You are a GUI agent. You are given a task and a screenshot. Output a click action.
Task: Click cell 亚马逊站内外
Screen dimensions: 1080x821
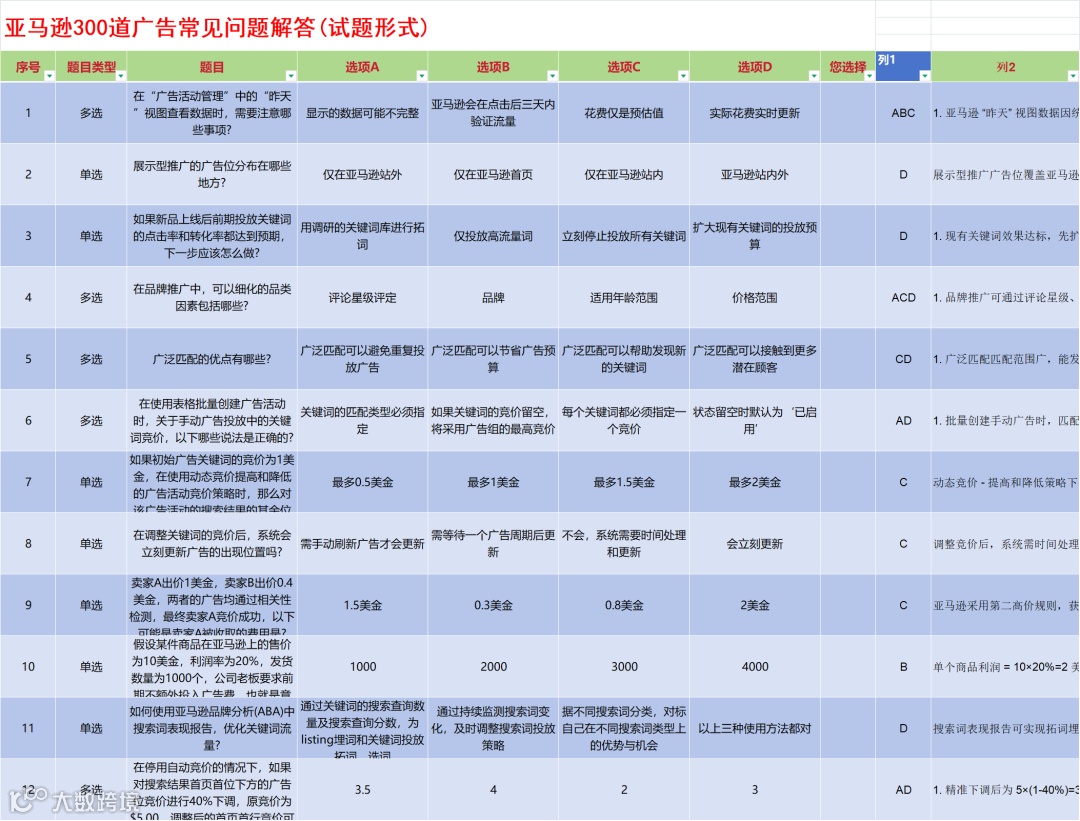[754, 174]
